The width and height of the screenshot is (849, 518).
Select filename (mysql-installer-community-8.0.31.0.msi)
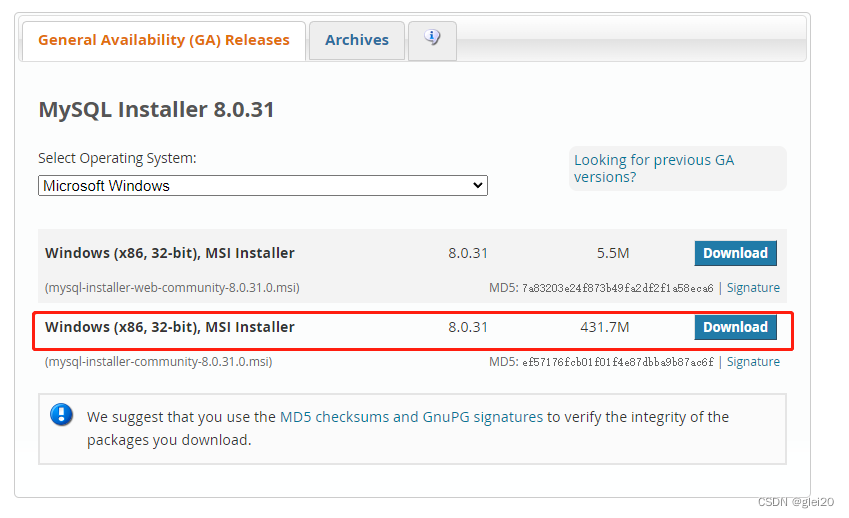point(159,362)
